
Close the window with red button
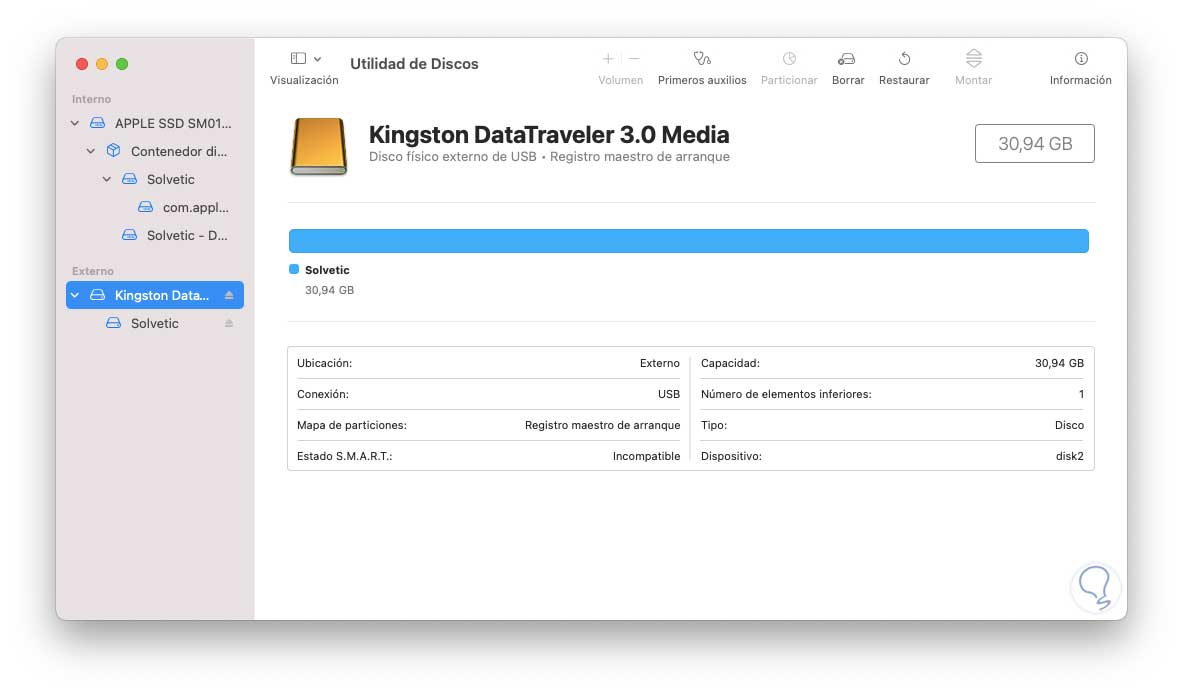tap(81, 64)
